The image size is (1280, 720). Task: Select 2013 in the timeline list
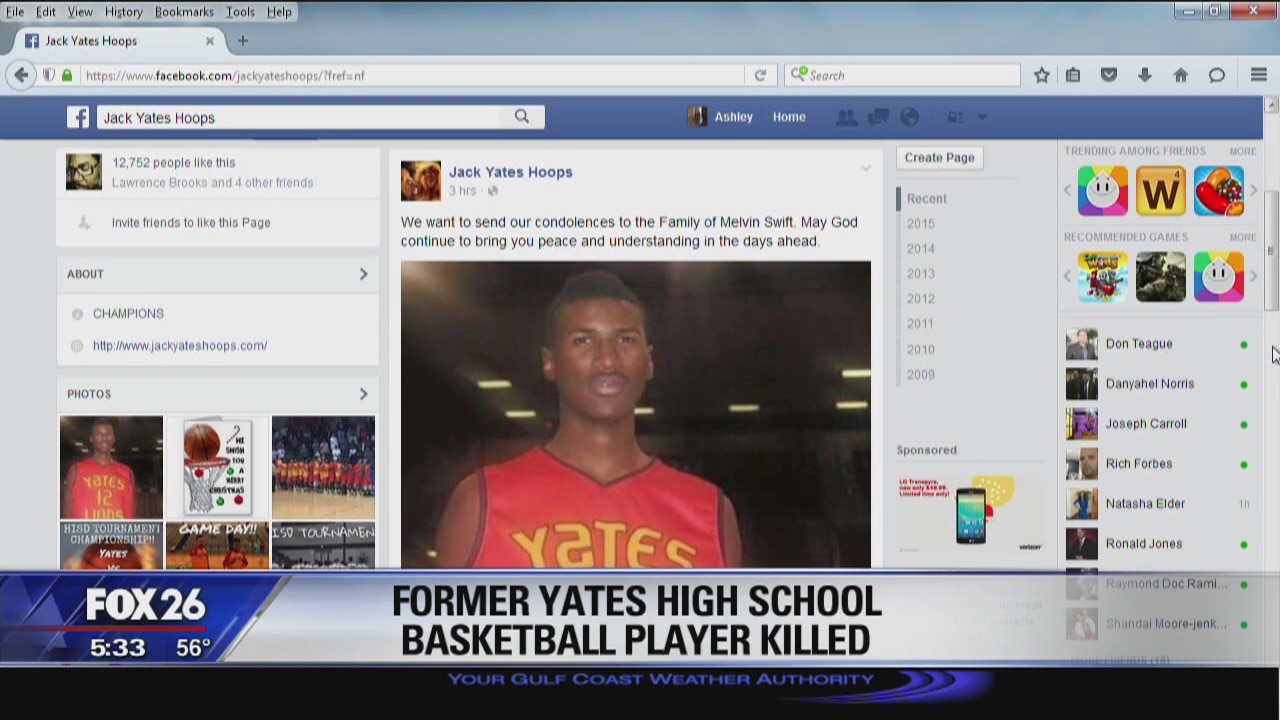[x=921, y=273]
